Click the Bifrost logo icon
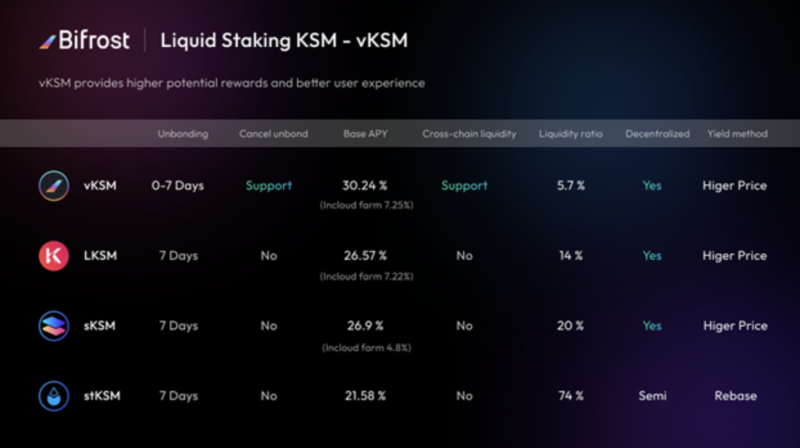 click(47, 42)
